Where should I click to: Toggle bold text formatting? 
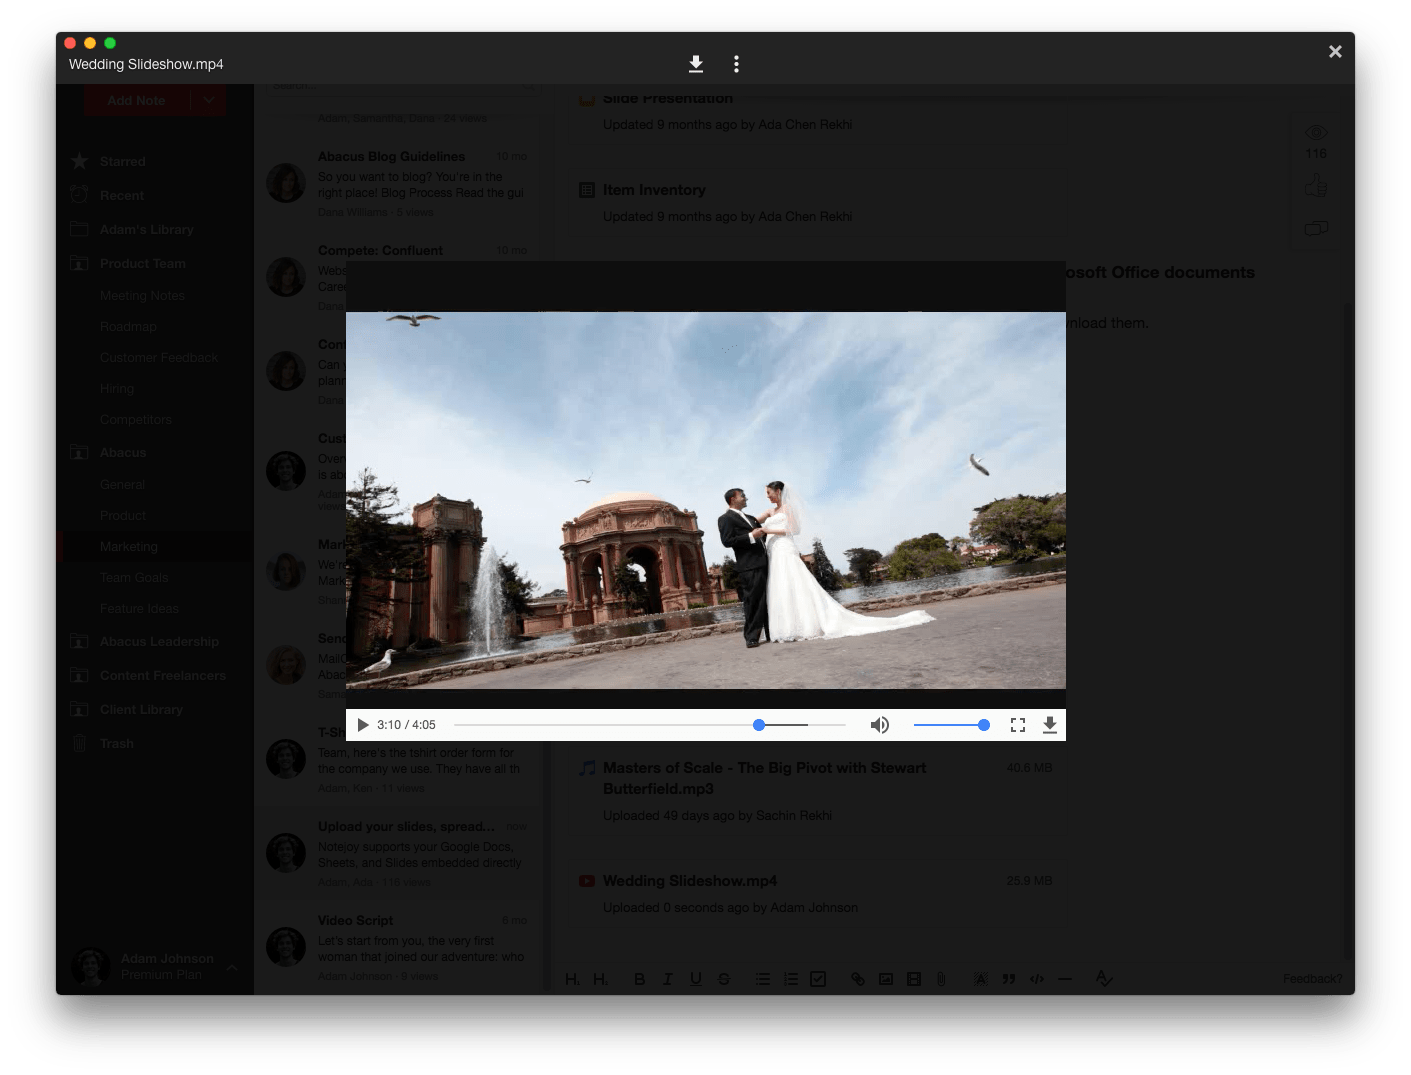(639, 979)
